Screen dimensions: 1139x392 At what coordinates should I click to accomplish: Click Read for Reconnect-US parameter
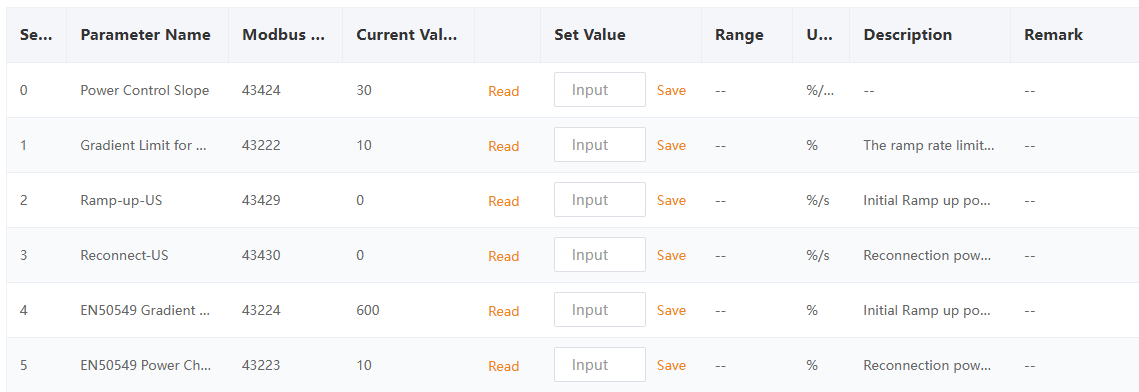click(503, 256)
